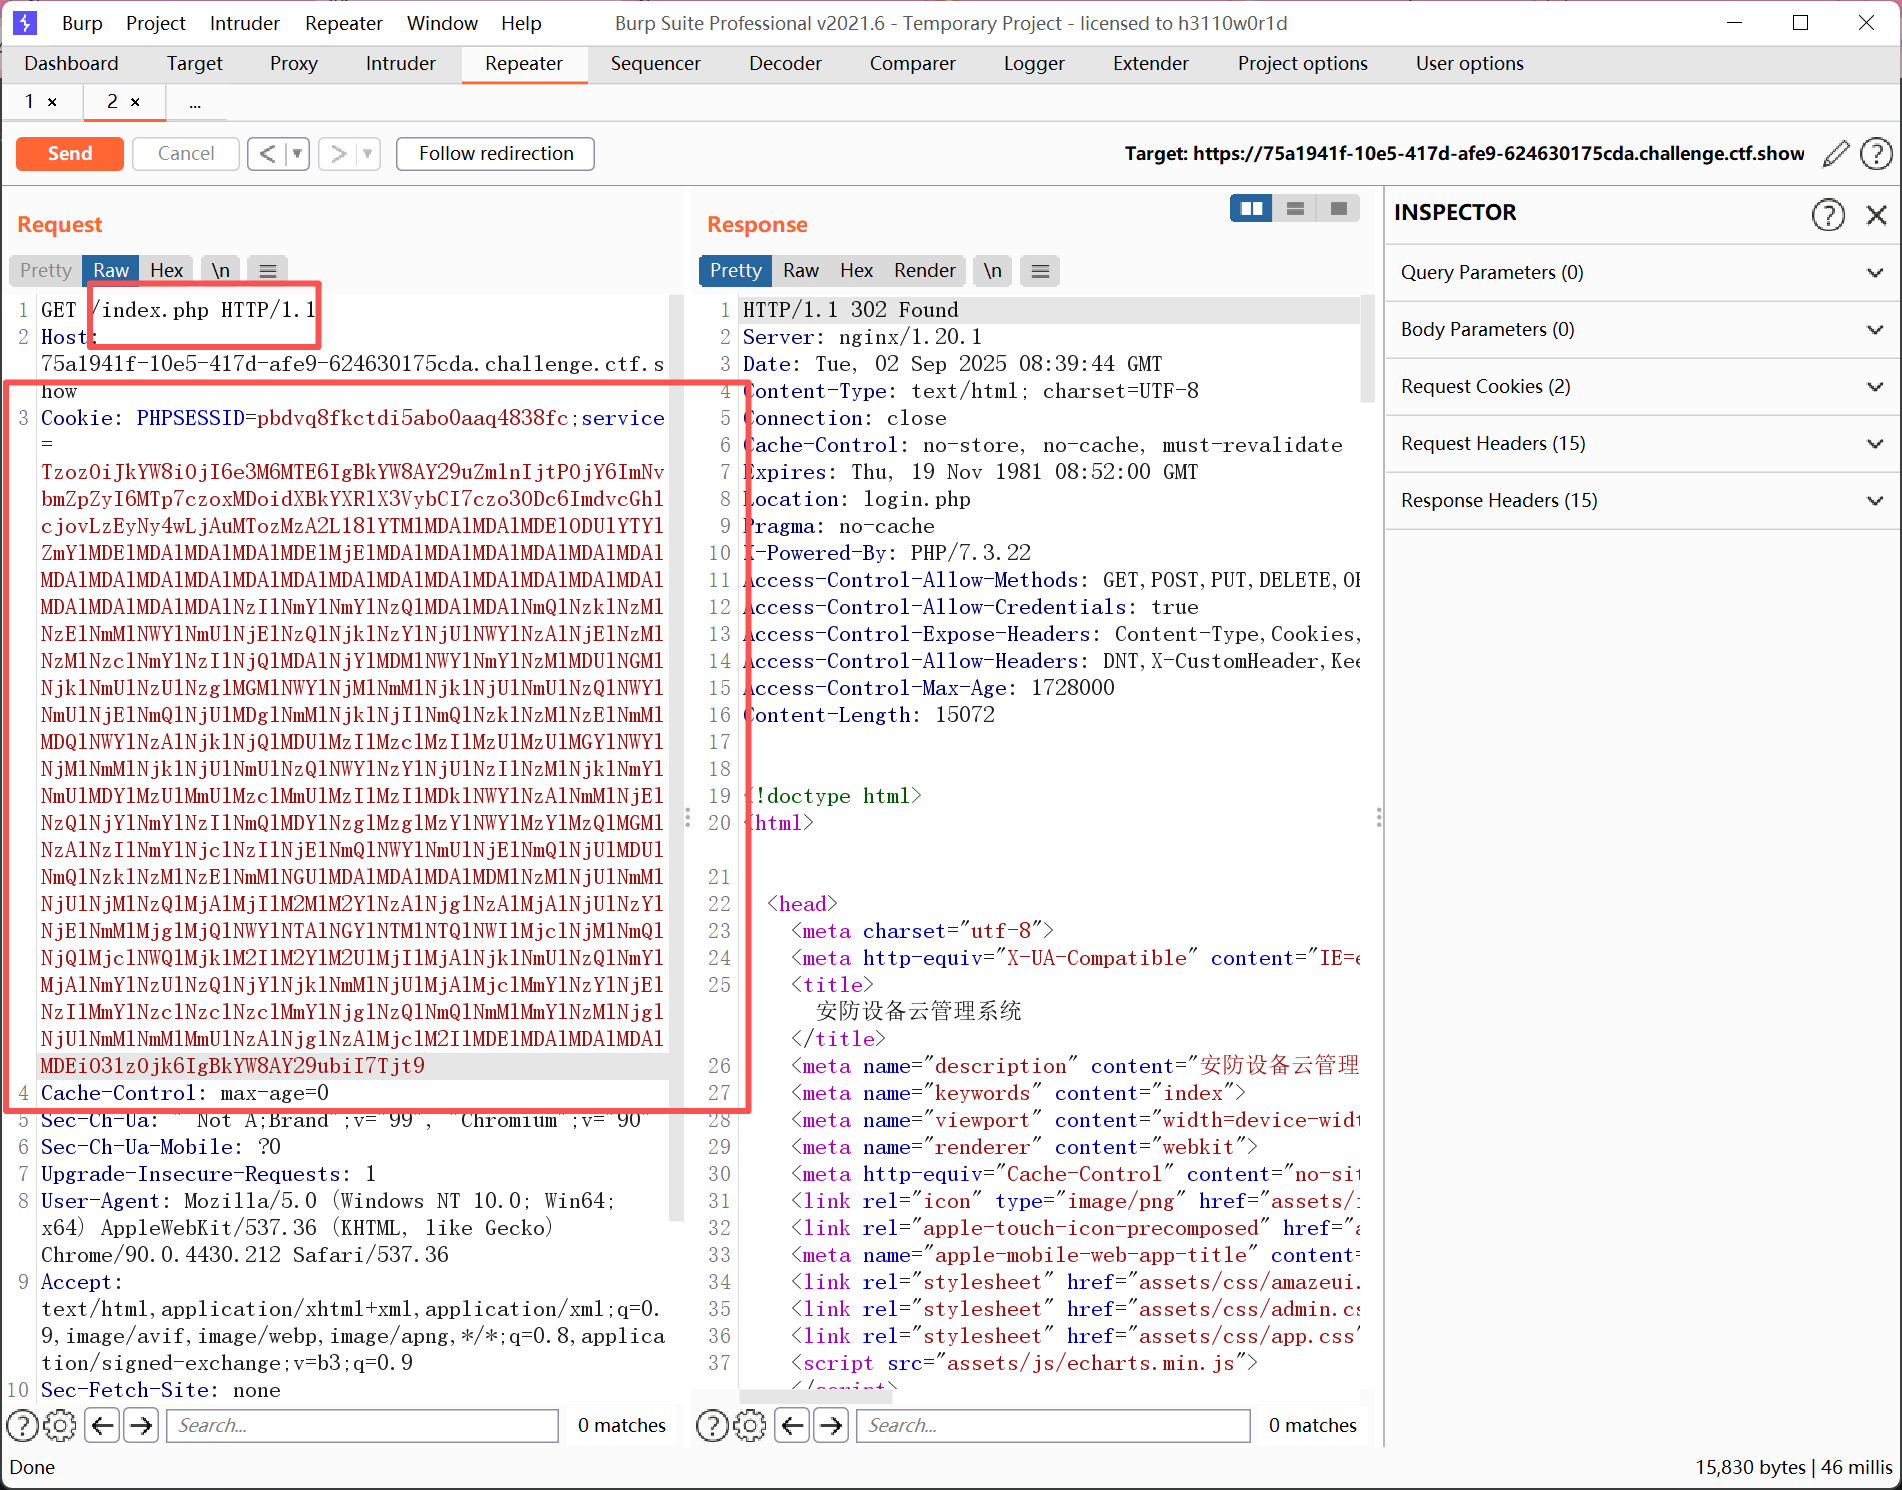Open forward-history dropdown arrow

(x=368, y=154)
